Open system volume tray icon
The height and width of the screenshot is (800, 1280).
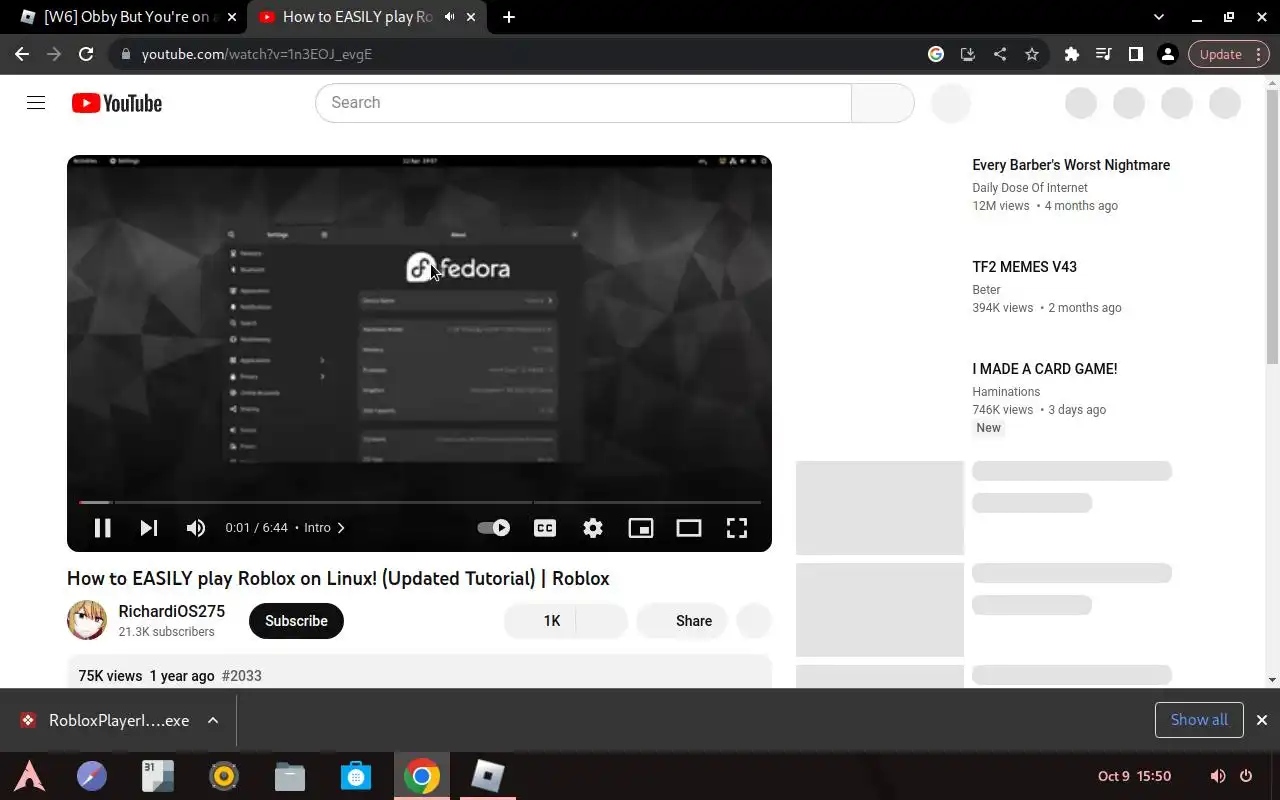tap(1217, 776)
